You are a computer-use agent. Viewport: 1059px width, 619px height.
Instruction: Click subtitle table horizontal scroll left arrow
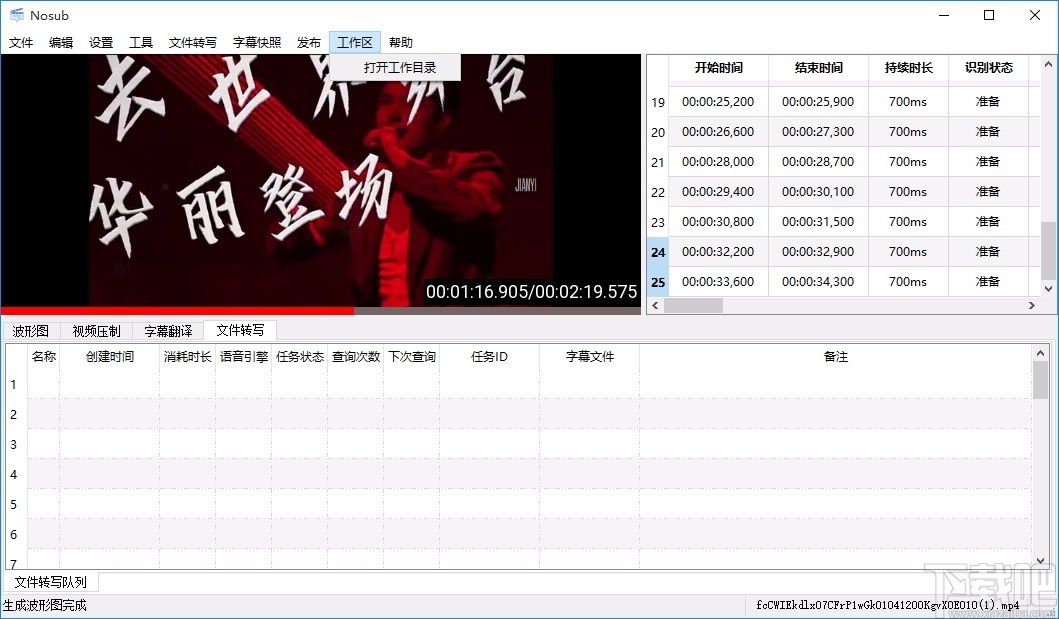click(655, 306)
